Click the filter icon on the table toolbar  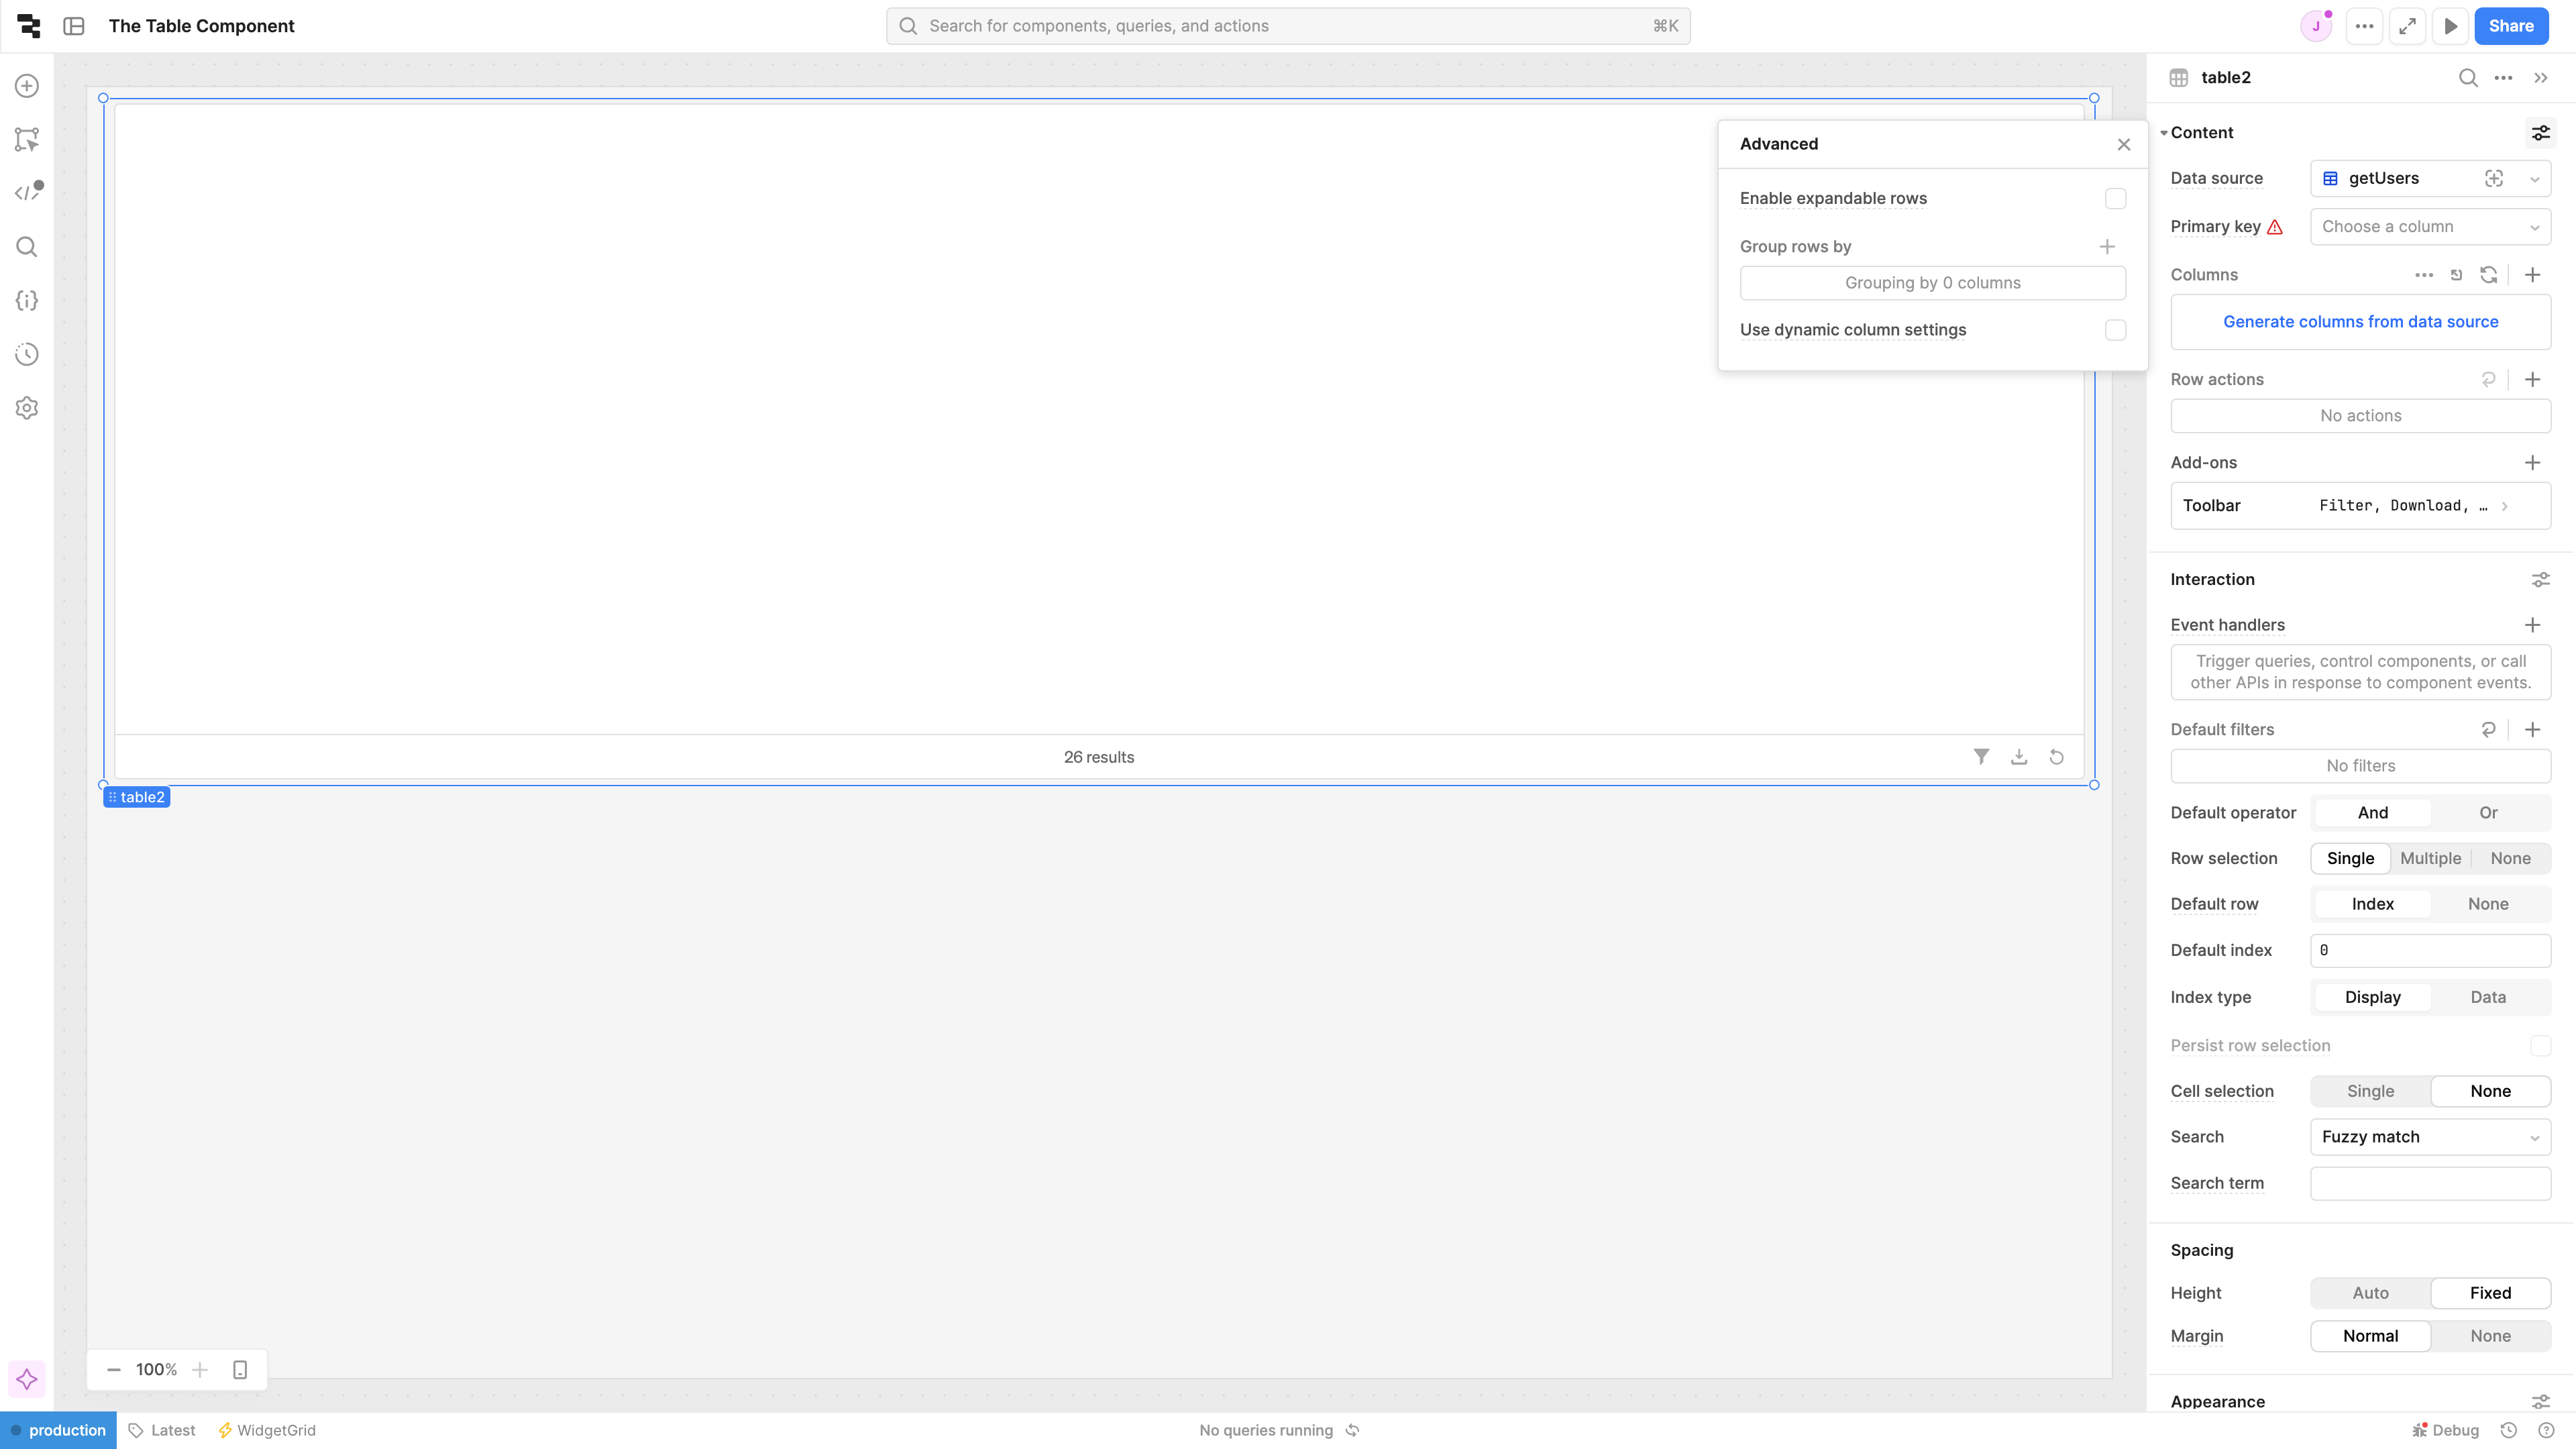coord(1981,757)
